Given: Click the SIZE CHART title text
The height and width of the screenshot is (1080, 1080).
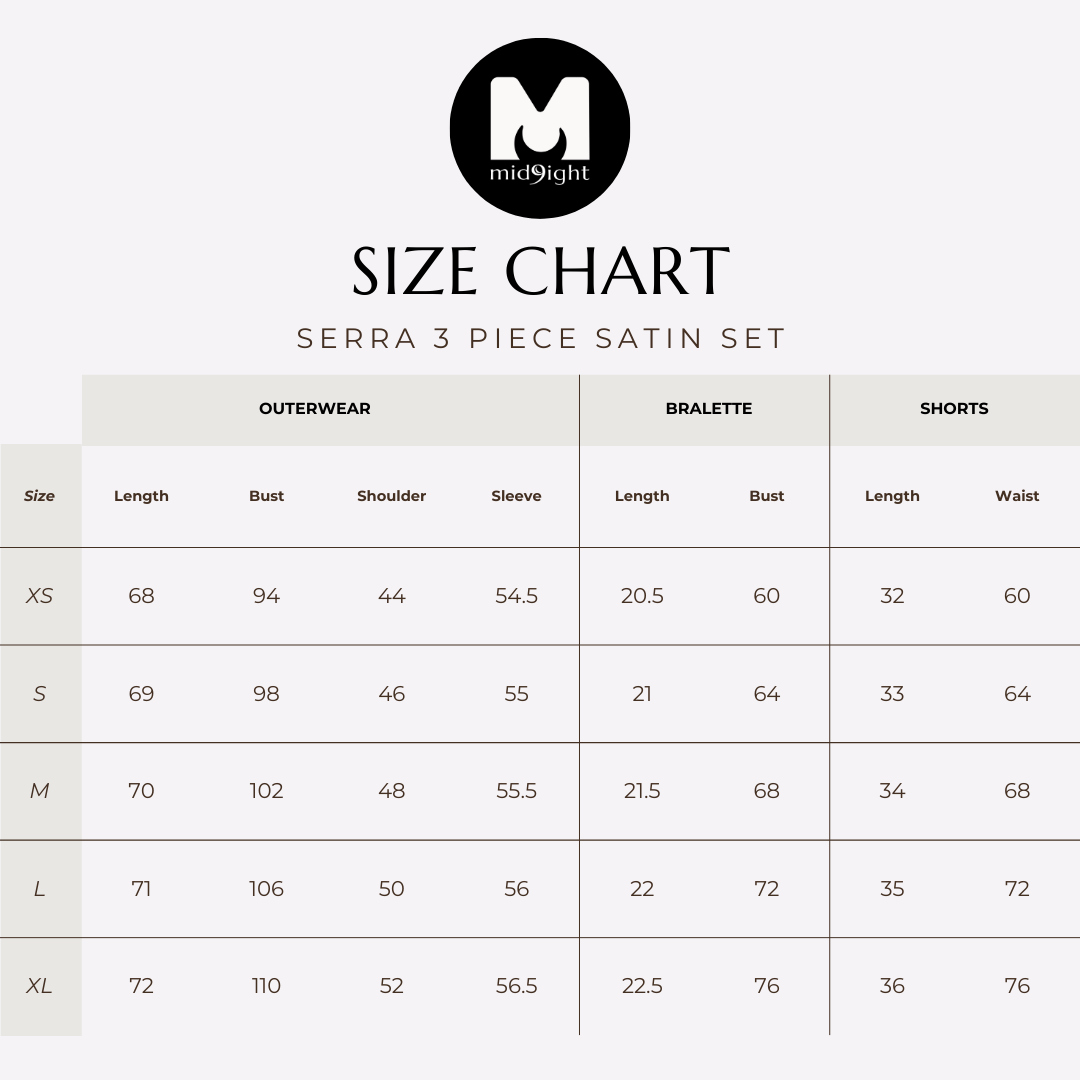Looking at the screenshot, I should click(540, 271).
